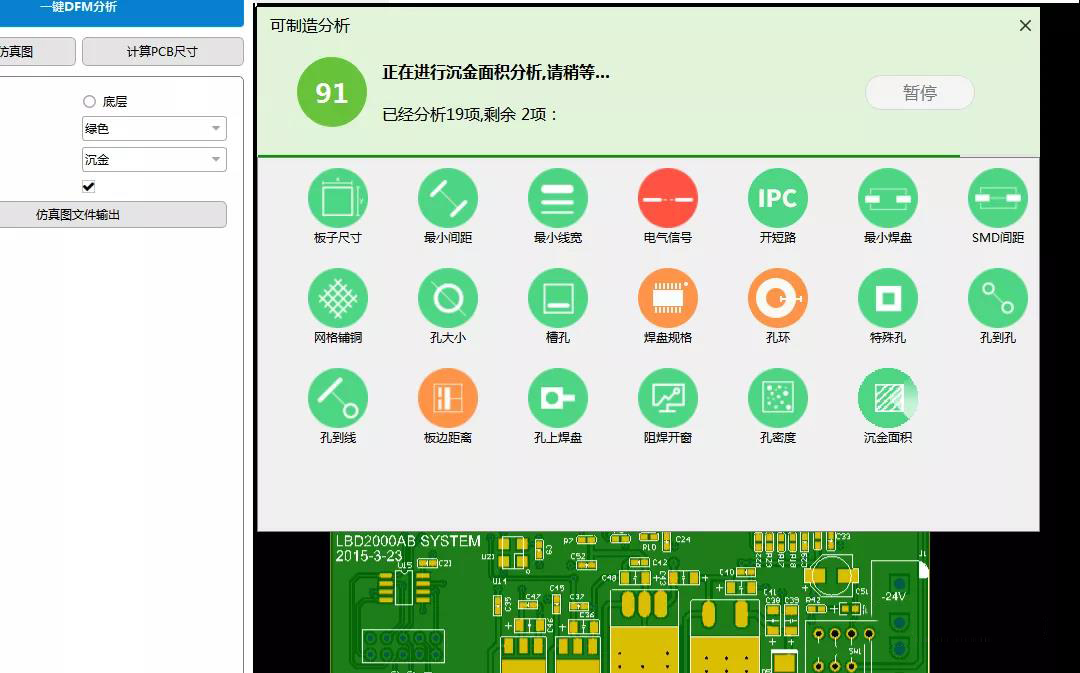The width and height of the screenshot is (1080, 673).
Task: Click the 网格铺铜 analysis icon
Action: [x=338, y=297]
